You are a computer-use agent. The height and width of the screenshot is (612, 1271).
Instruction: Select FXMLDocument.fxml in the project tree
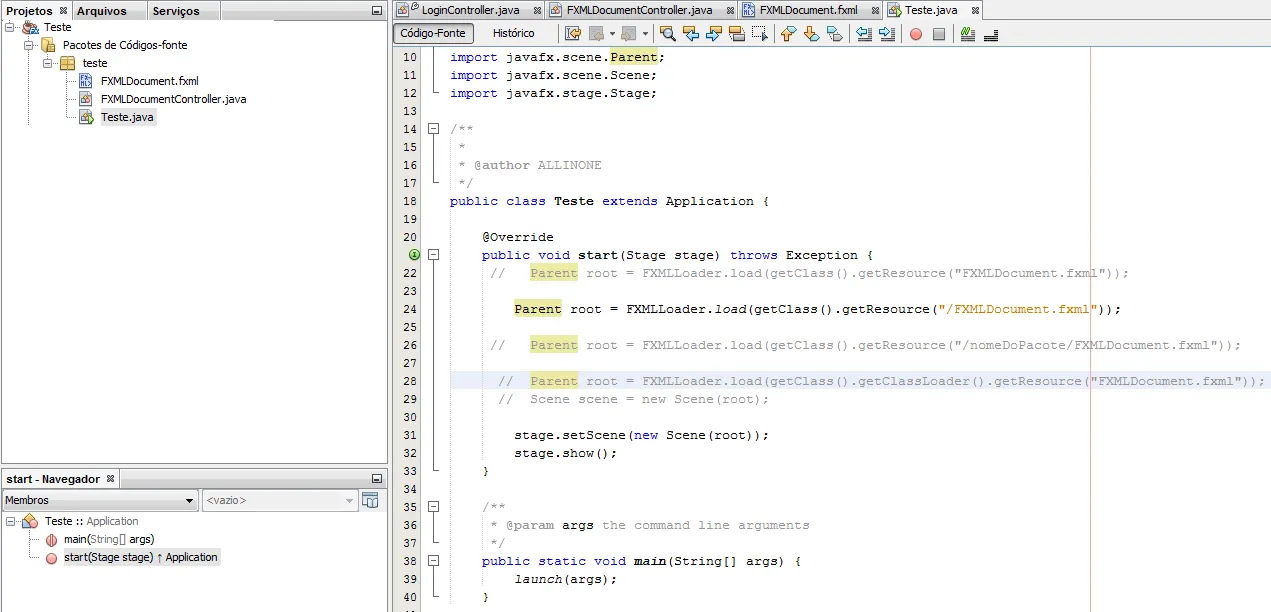coord(149,81)
